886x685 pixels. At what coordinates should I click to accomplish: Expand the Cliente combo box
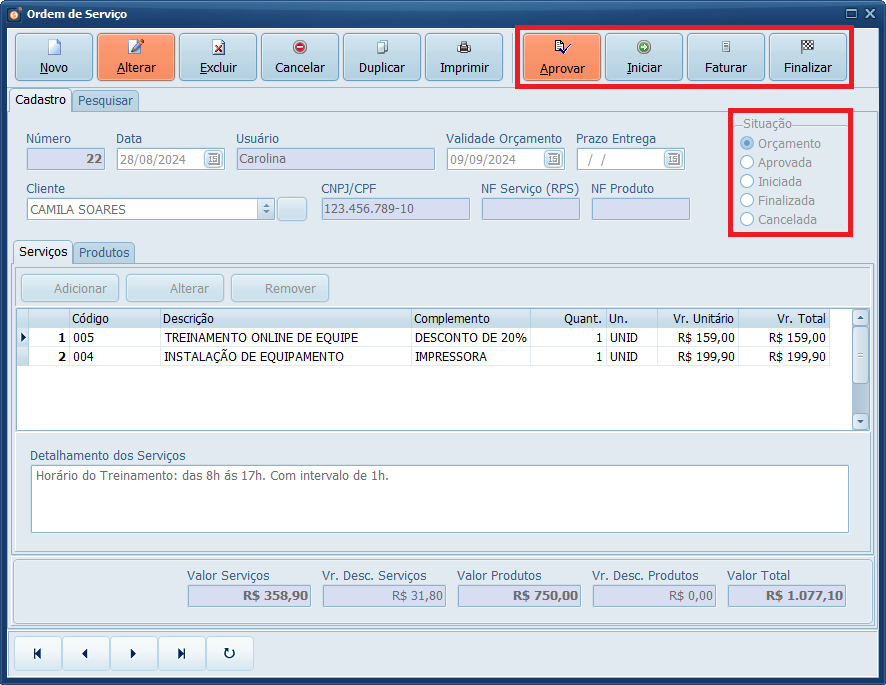pyautogui.click(x=266, y=209)
